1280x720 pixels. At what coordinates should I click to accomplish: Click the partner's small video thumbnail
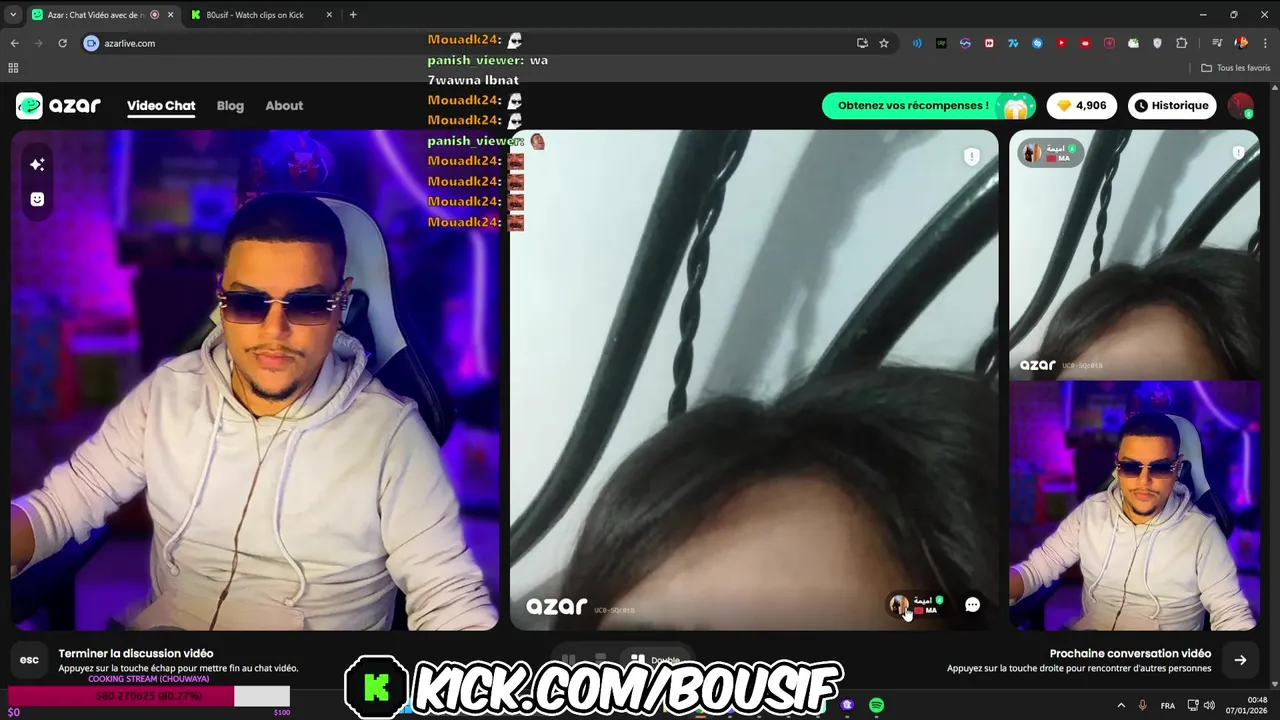(1134, 255)
